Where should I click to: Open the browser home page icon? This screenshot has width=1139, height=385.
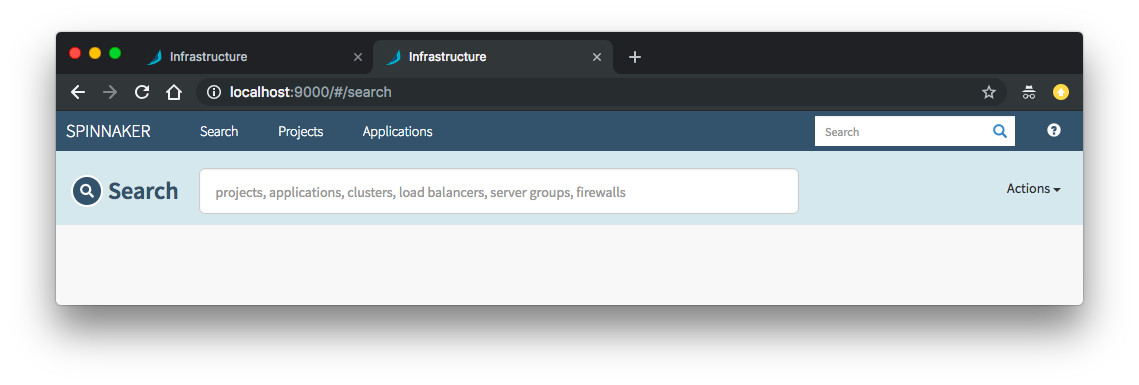174,92
